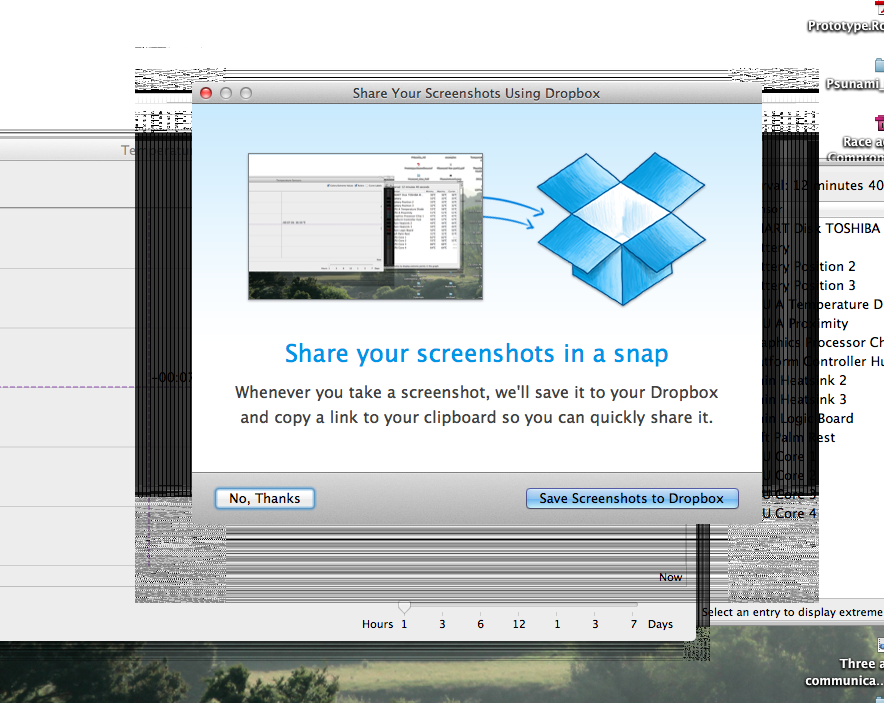Select the Main Logic Board row
The width and height of the screenshot is (884, 703).
pos(823,418)
